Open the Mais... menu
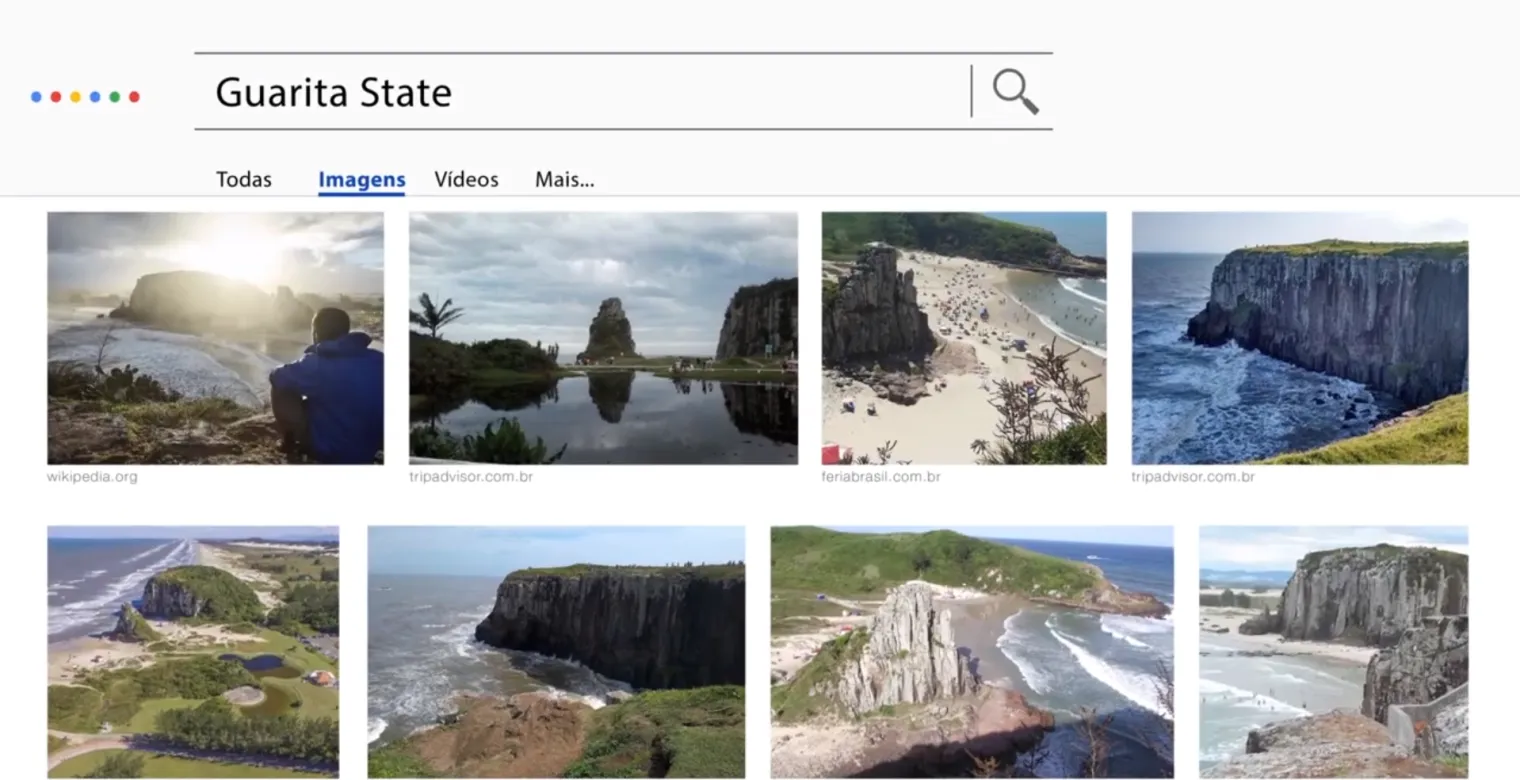 coord(565,180)
